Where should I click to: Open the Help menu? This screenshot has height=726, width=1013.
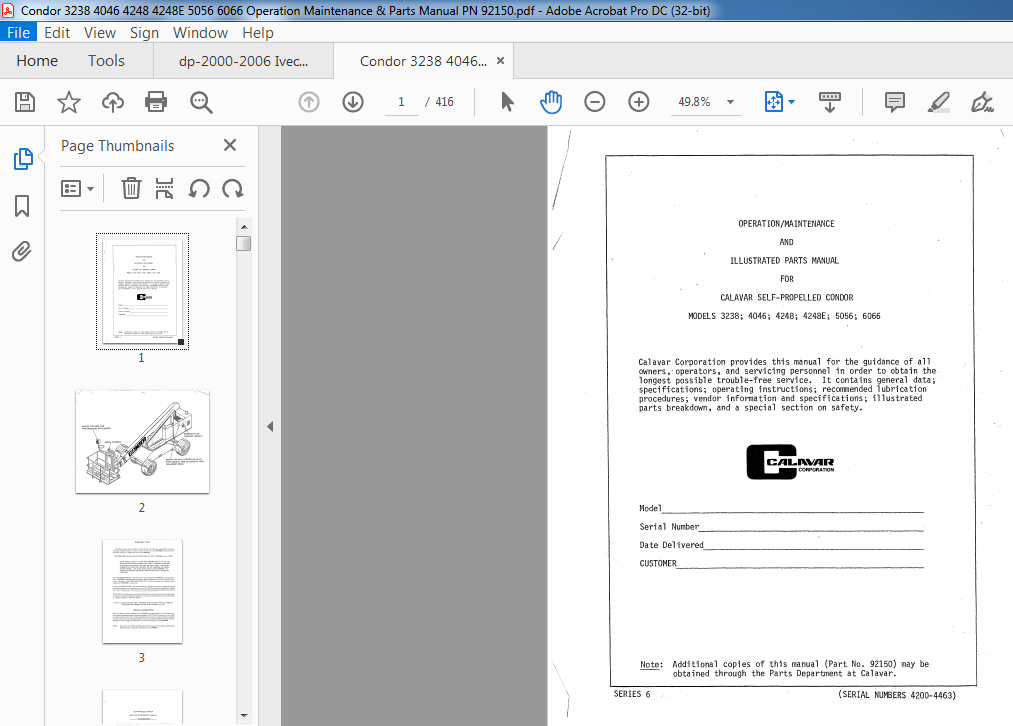[258, 33]
